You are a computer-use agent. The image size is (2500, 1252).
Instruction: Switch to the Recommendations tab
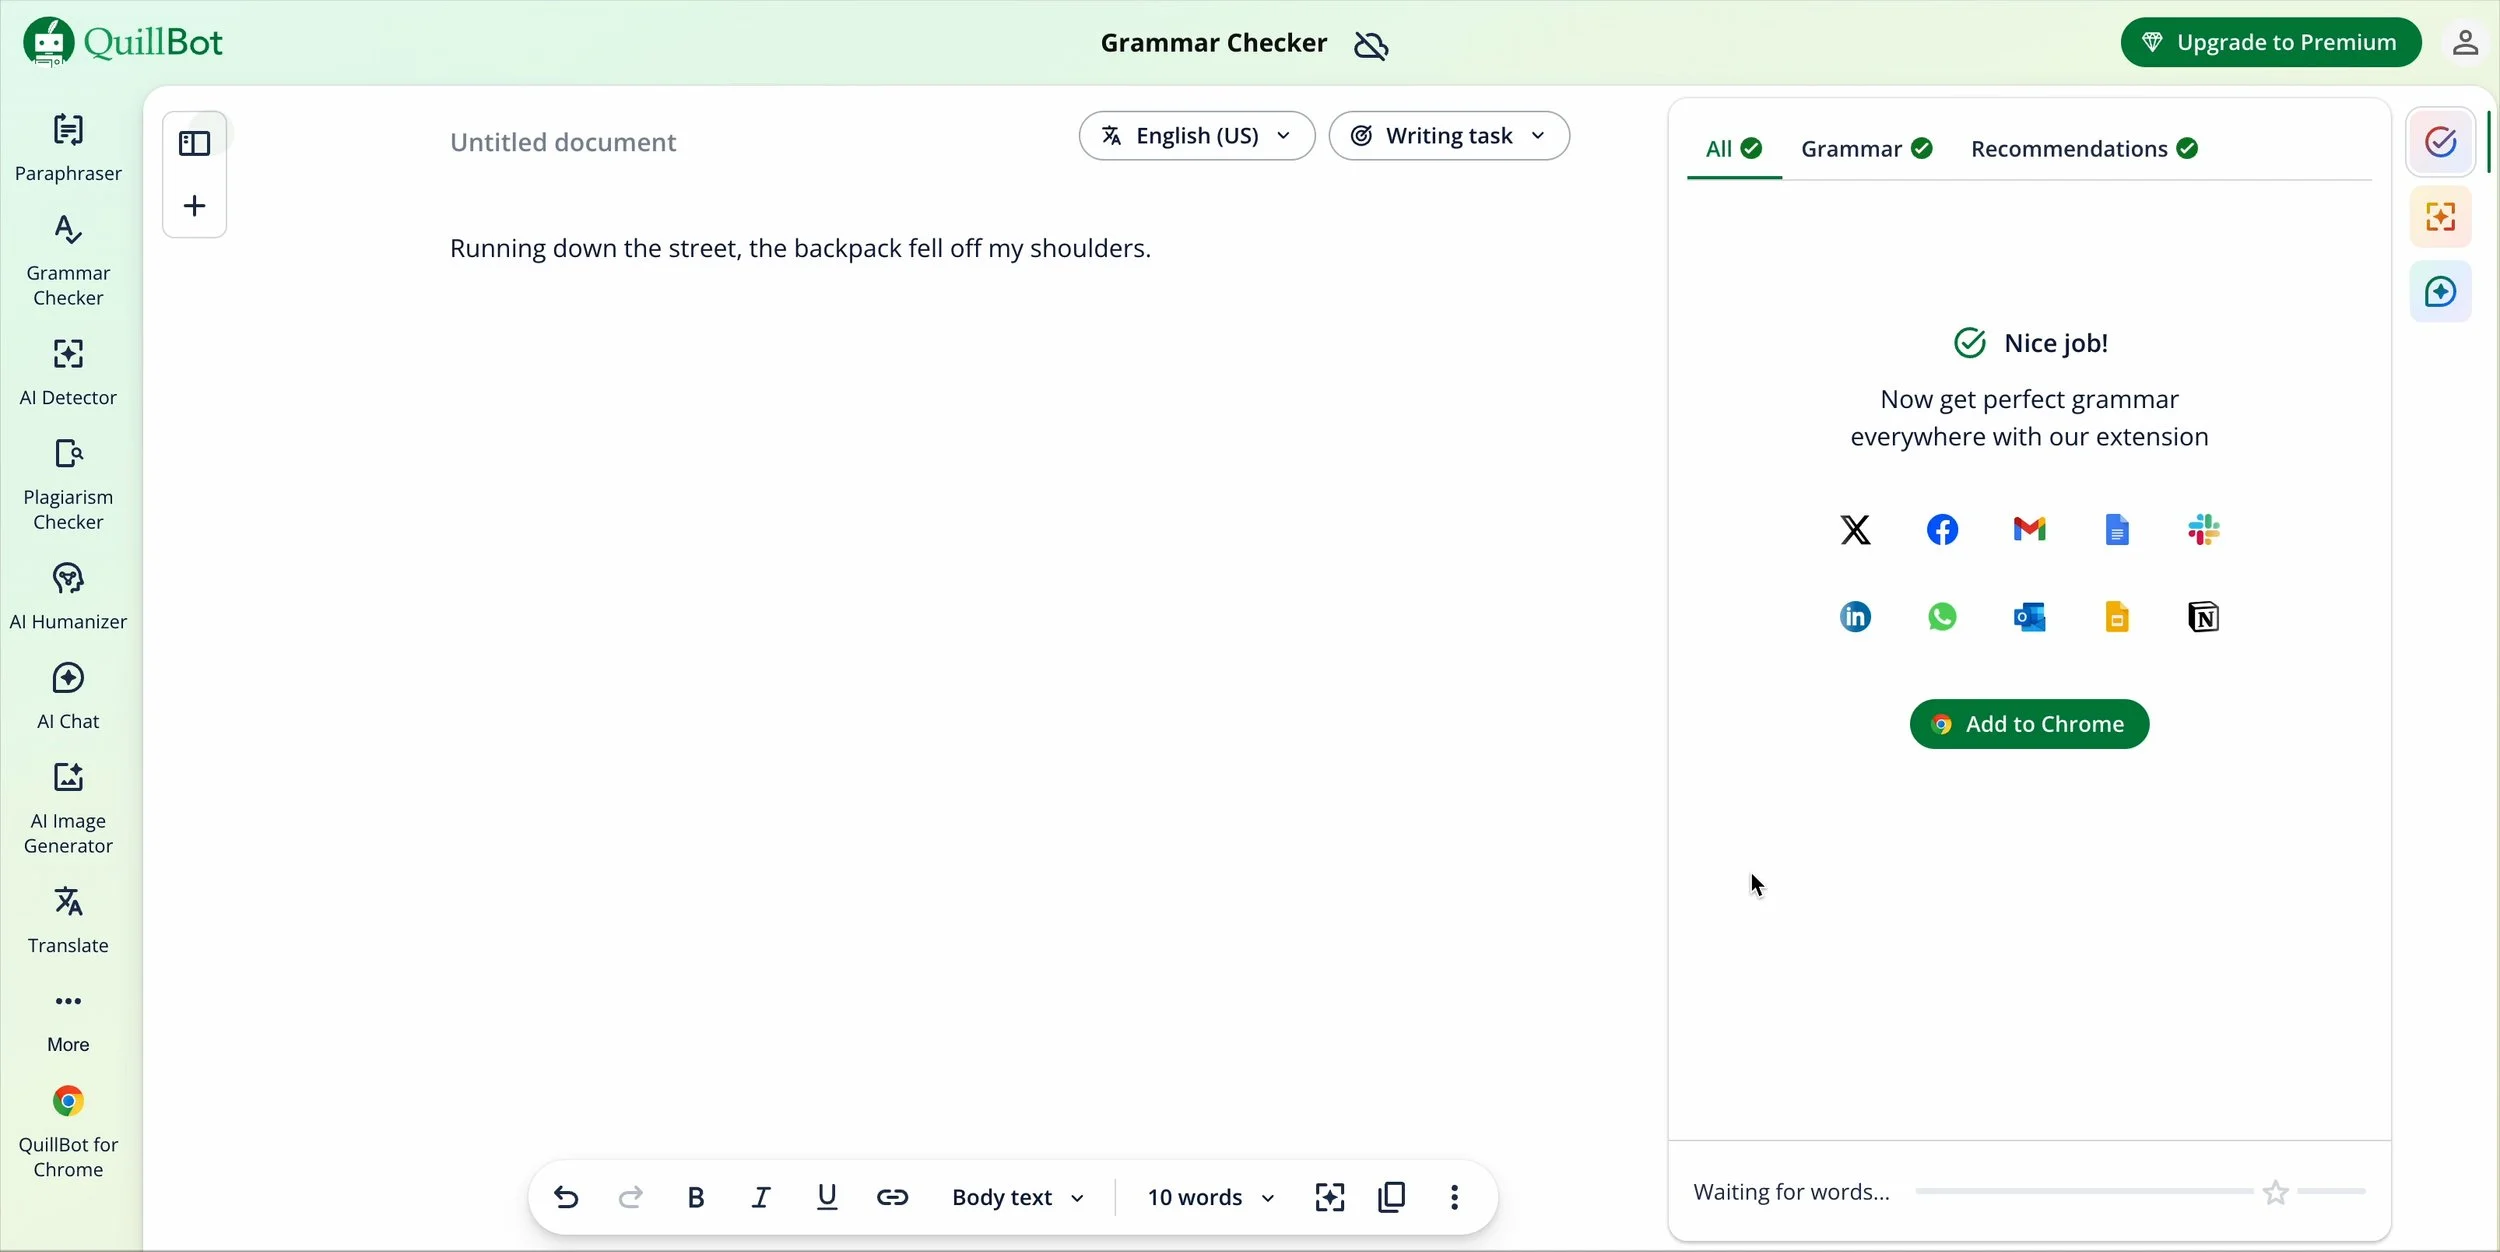pyautogui.click(x=2085, y=150)
